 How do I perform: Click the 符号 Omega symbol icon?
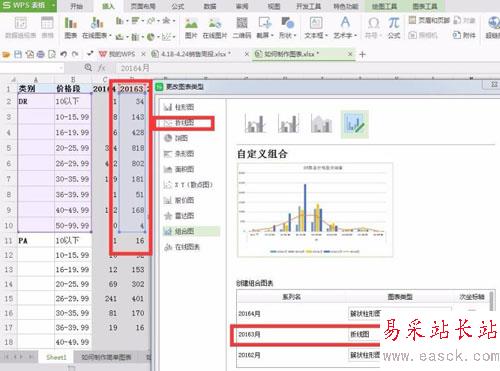(373, 27)
